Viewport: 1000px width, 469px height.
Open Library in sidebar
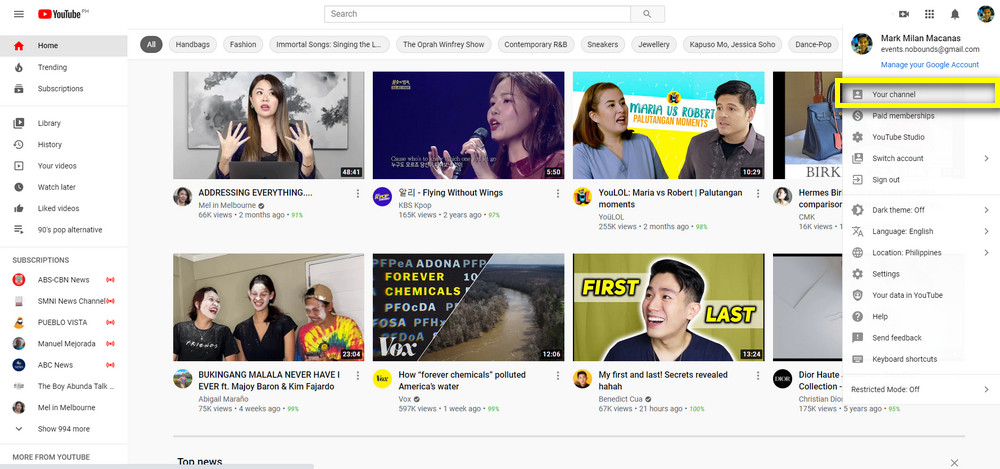[x=64, y=123]
